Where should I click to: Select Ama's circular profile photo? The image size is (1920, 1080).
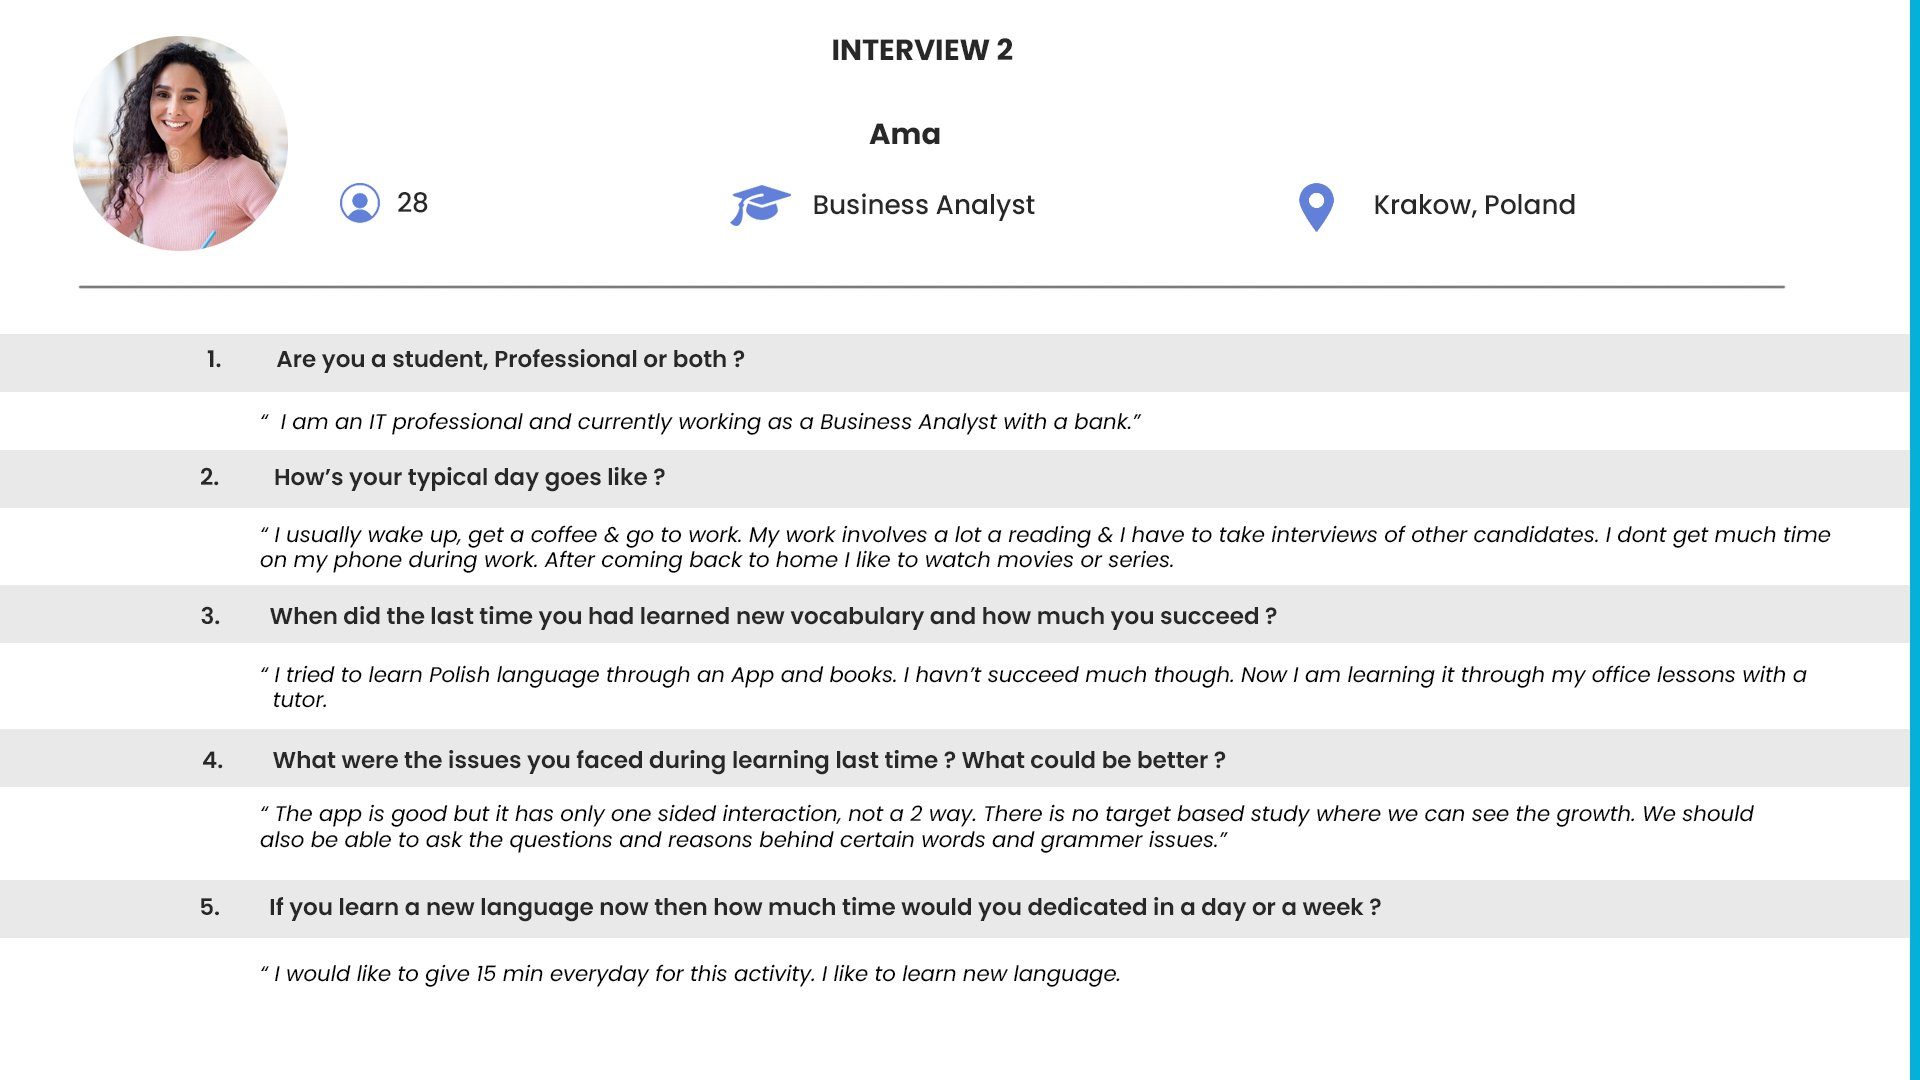[180, 143]
